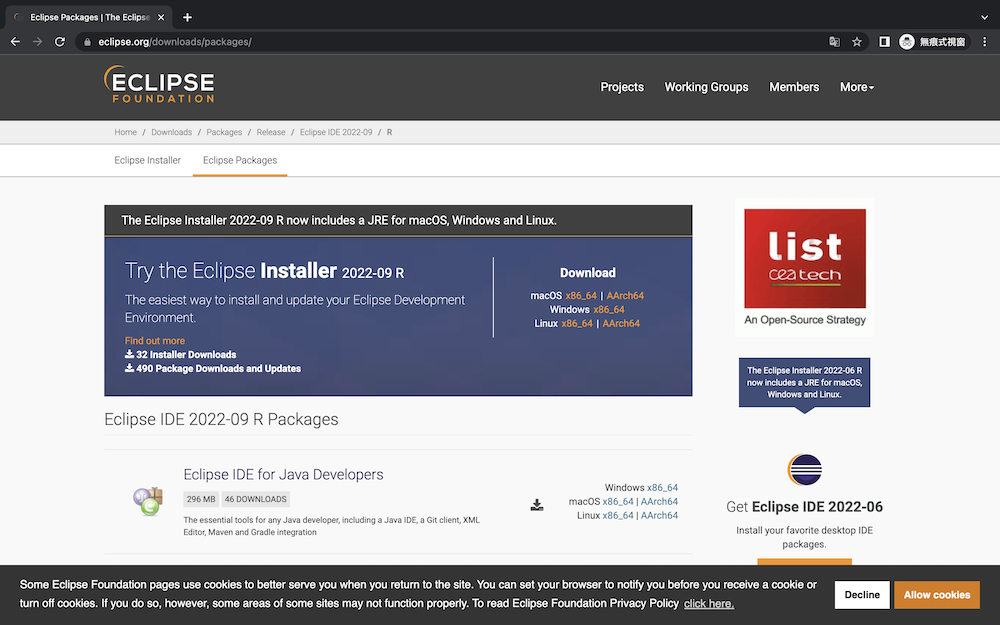Click the 296 MB size badge
The height and width of the screenshot is (625, 1000).
(x=201, y=499)
